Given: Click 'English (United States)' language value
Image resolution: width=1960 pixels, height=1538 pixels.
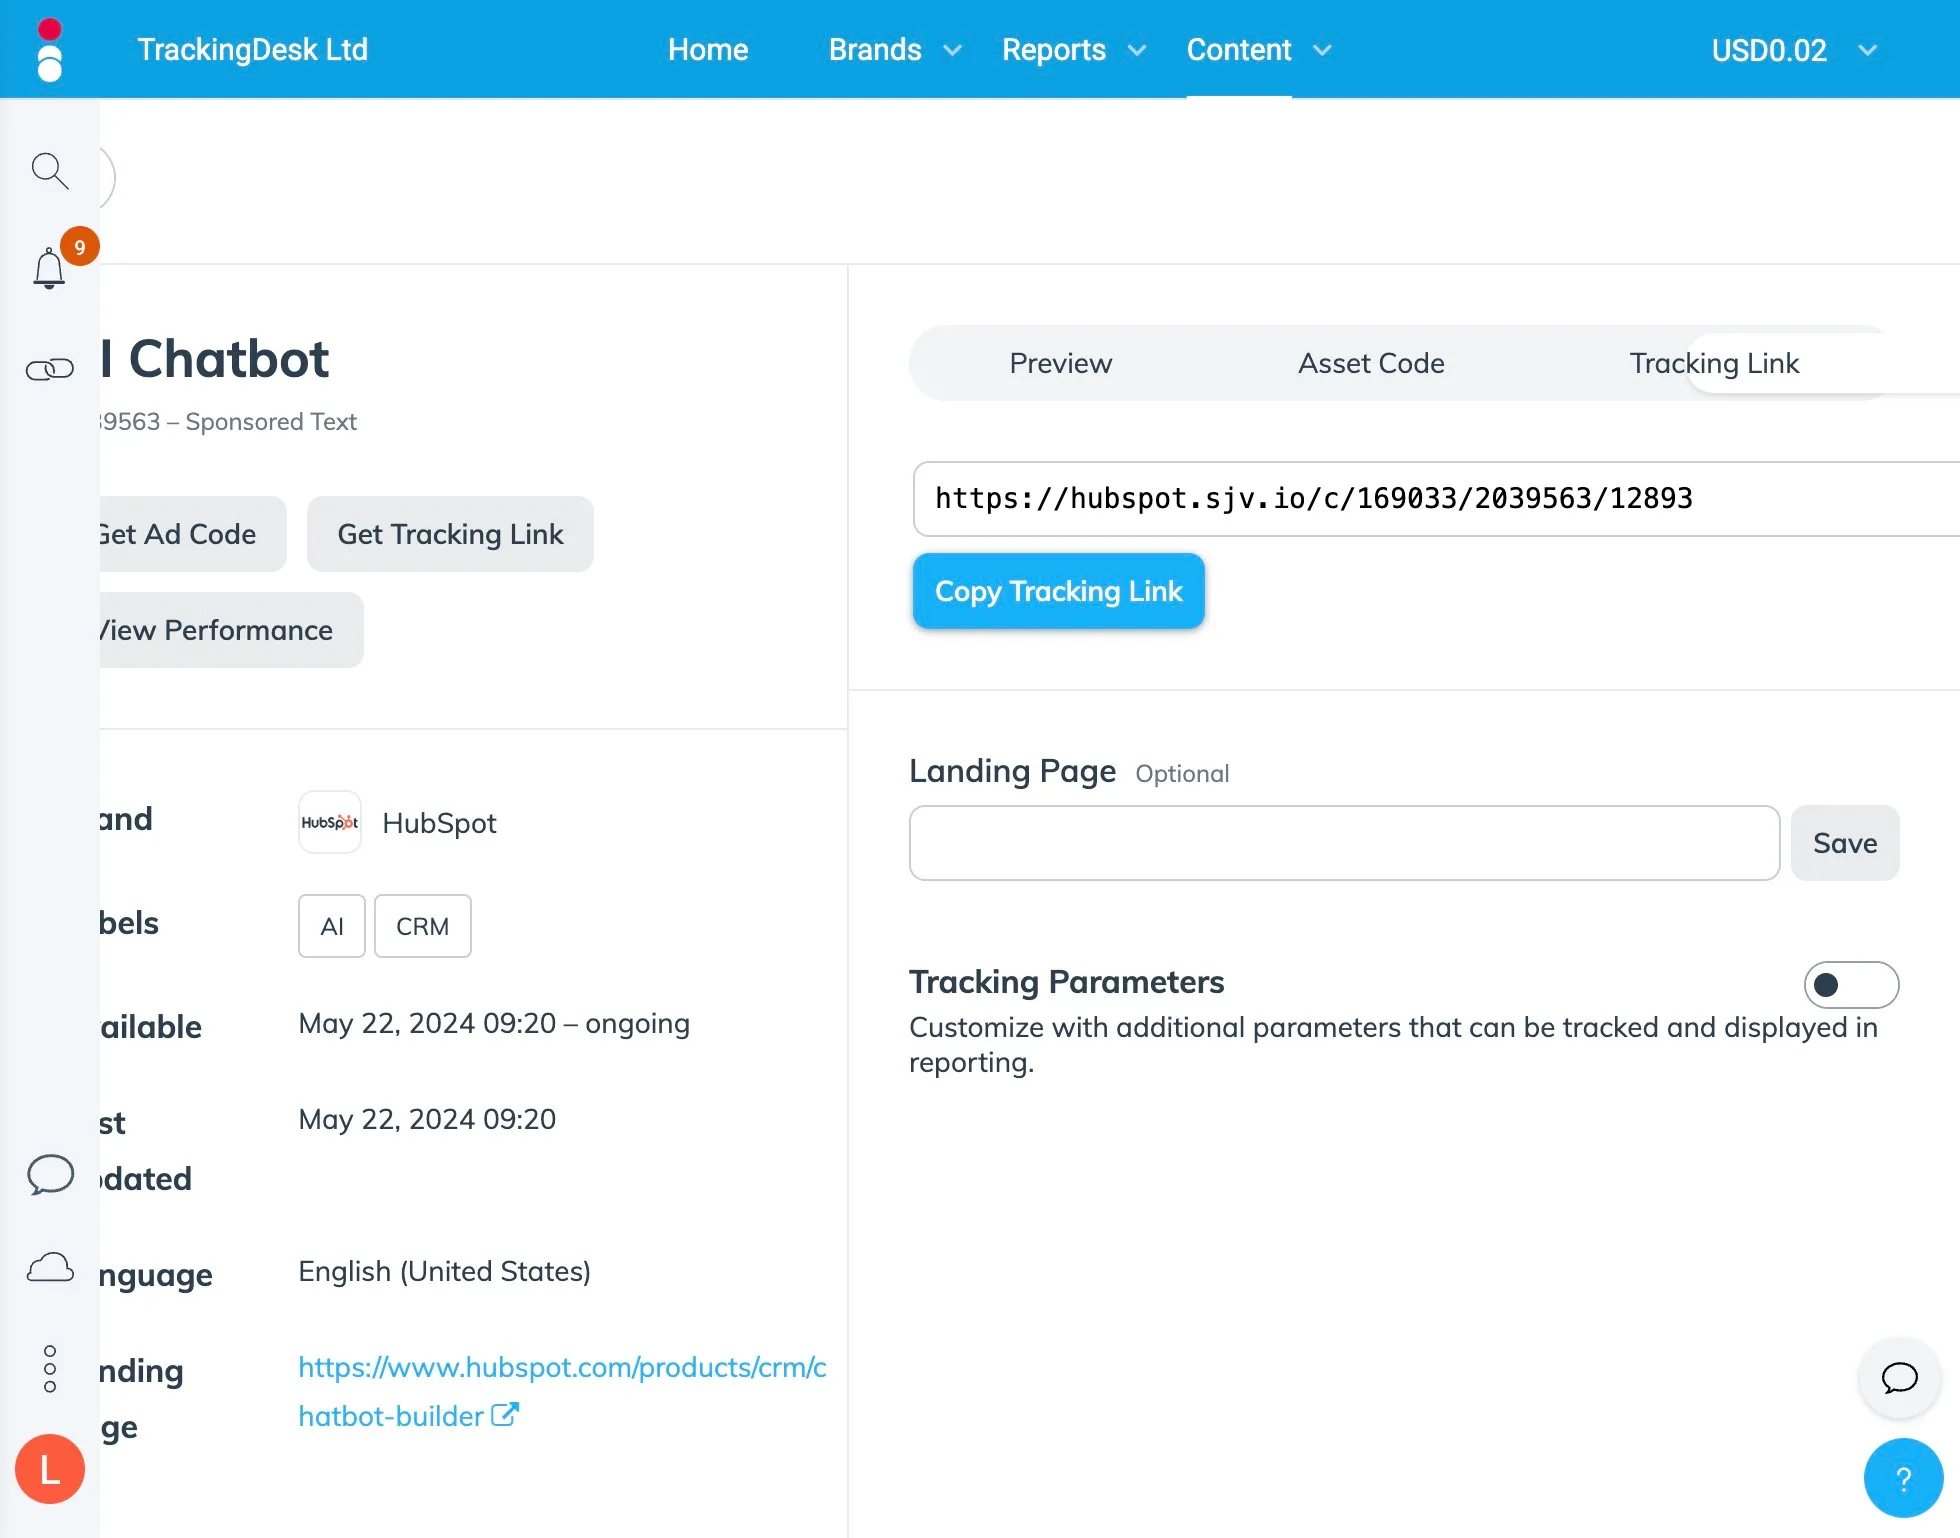Looking at the screenshot, I should pos(444,1271).
